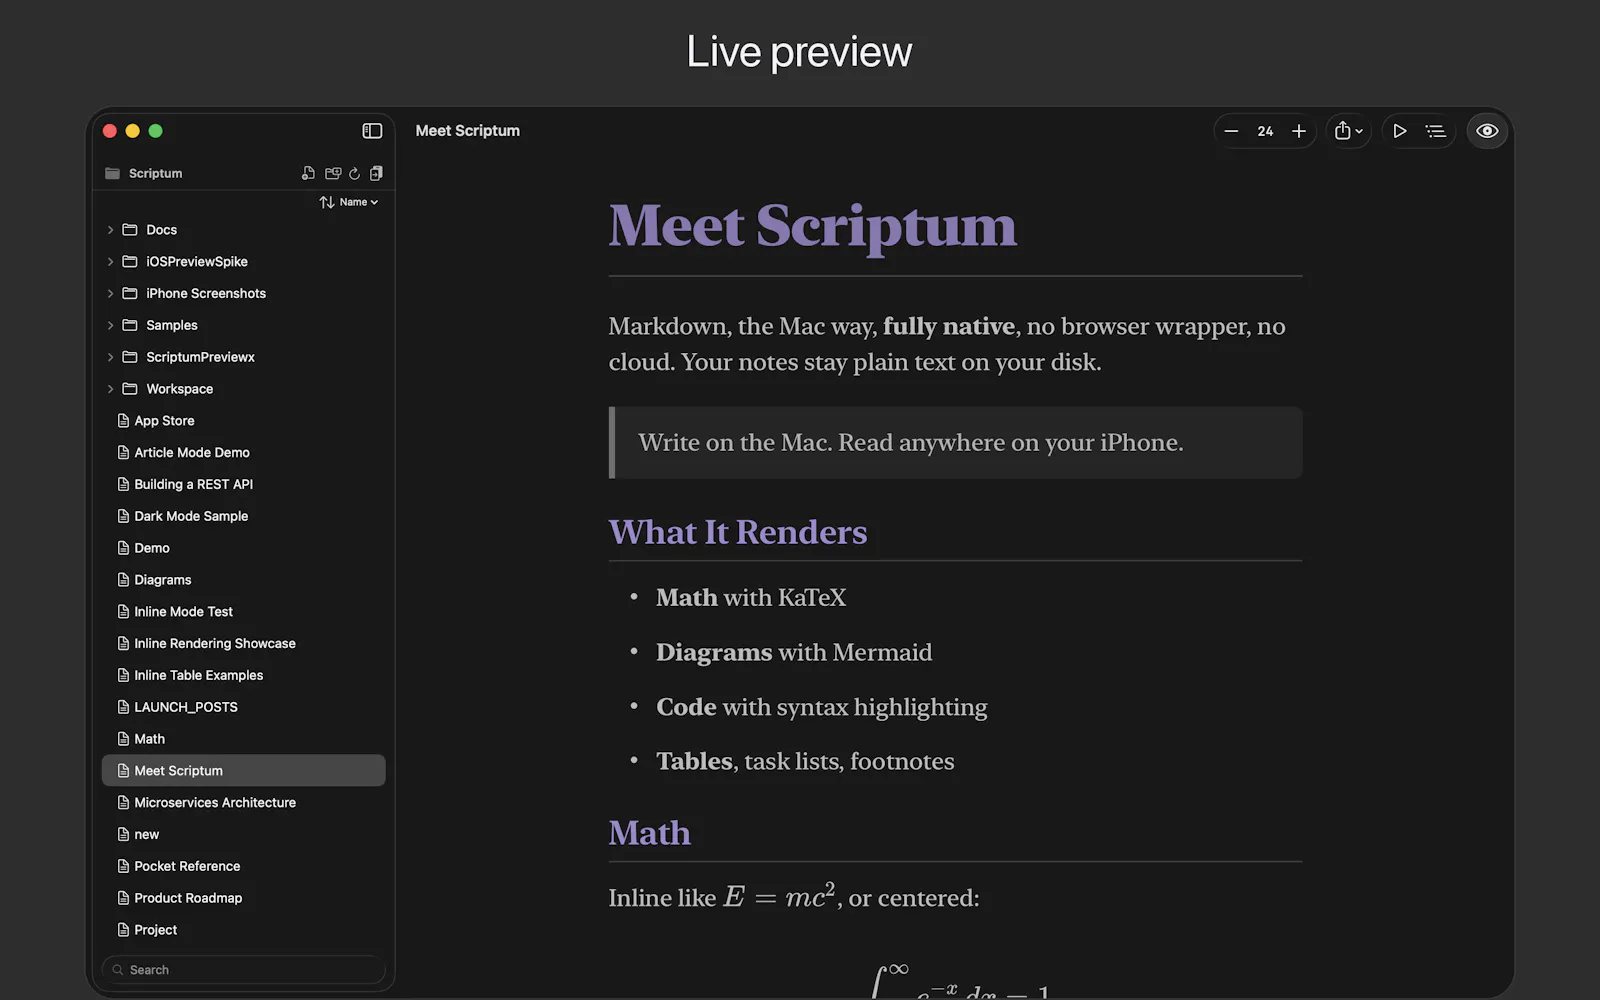Open the Inline Table Examples document
The width and height of the screenshot is (1600, 1000).
tap(243, 675)
